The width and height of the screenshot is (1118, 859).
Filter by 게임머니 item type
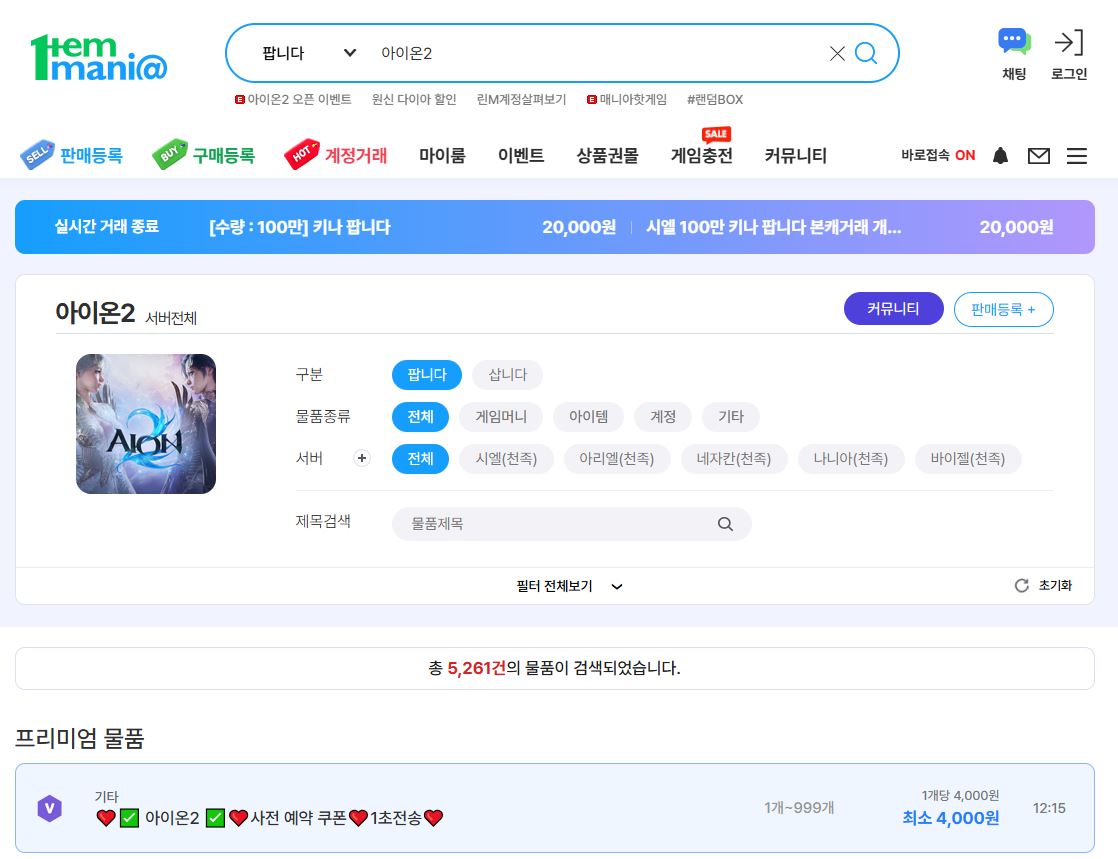pos(501,416)
